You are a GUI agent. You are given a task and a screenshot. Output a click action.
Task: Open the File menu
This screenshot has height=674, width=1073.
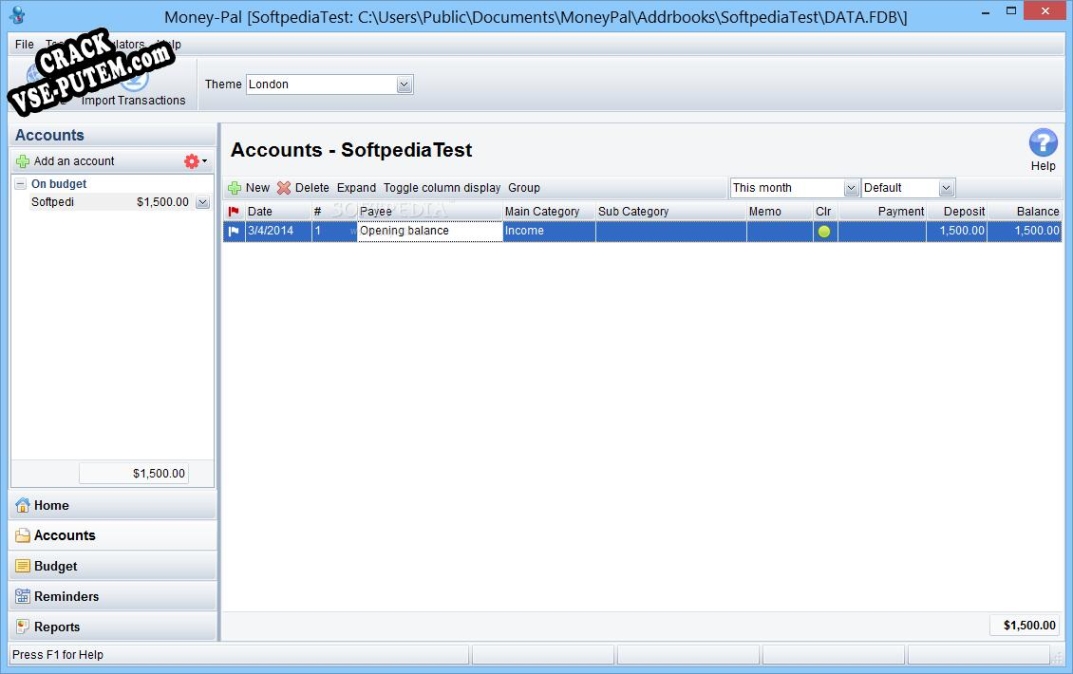click(x=24, y=45)
